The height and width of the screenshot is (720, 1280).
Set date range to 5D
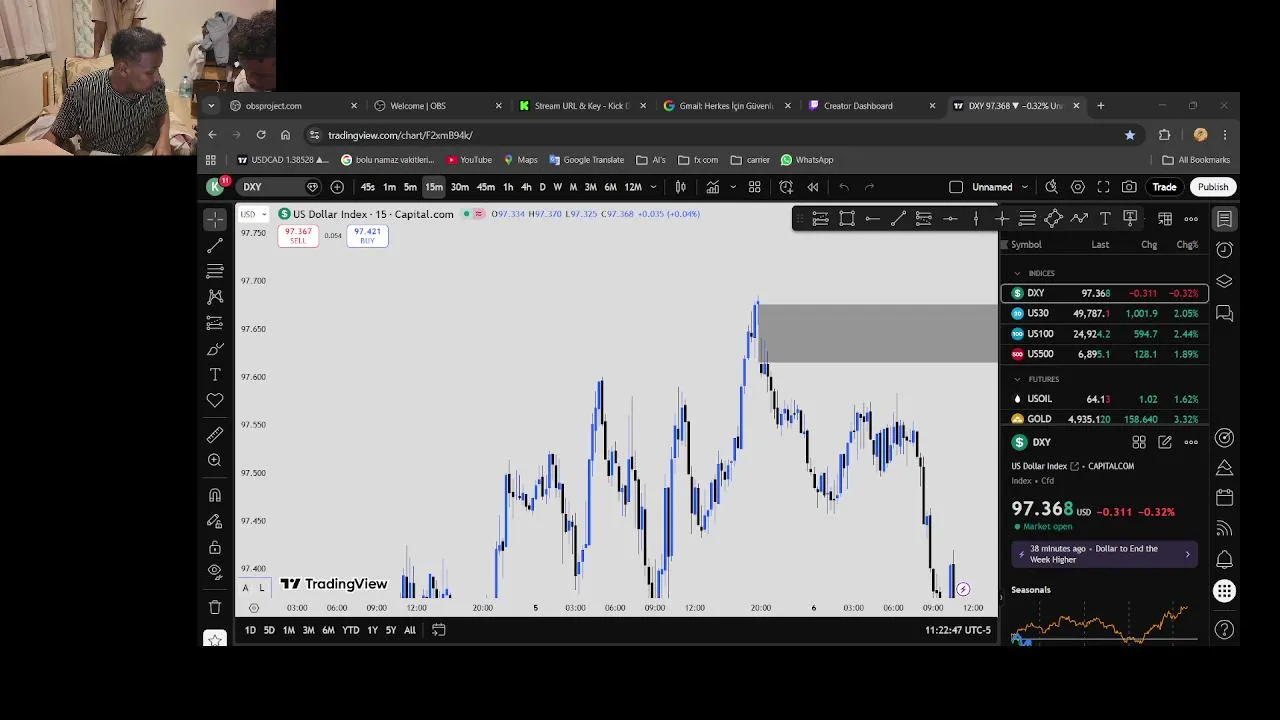click(269, 630)
